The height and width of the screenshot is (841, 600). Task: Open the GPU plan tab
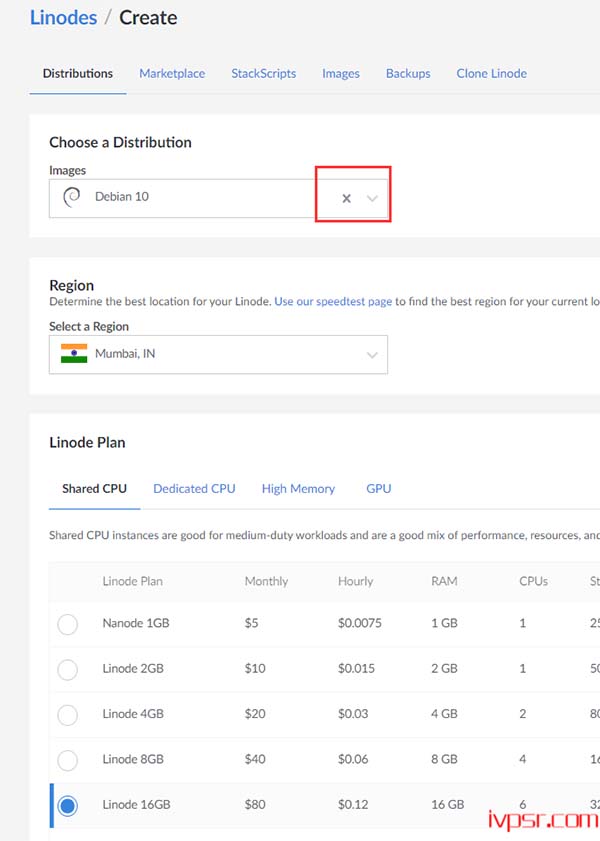[379, 489]
